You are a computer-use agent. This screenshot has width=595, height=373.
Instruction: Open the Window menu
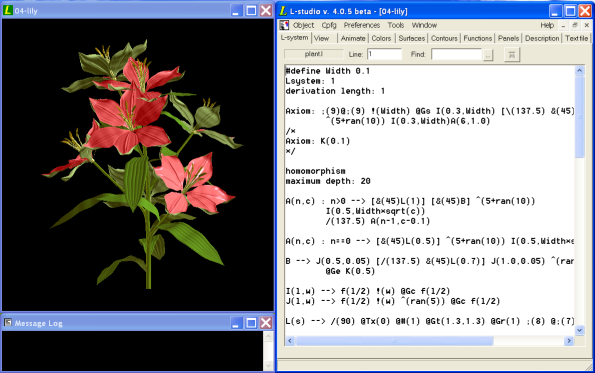[424, 25]
